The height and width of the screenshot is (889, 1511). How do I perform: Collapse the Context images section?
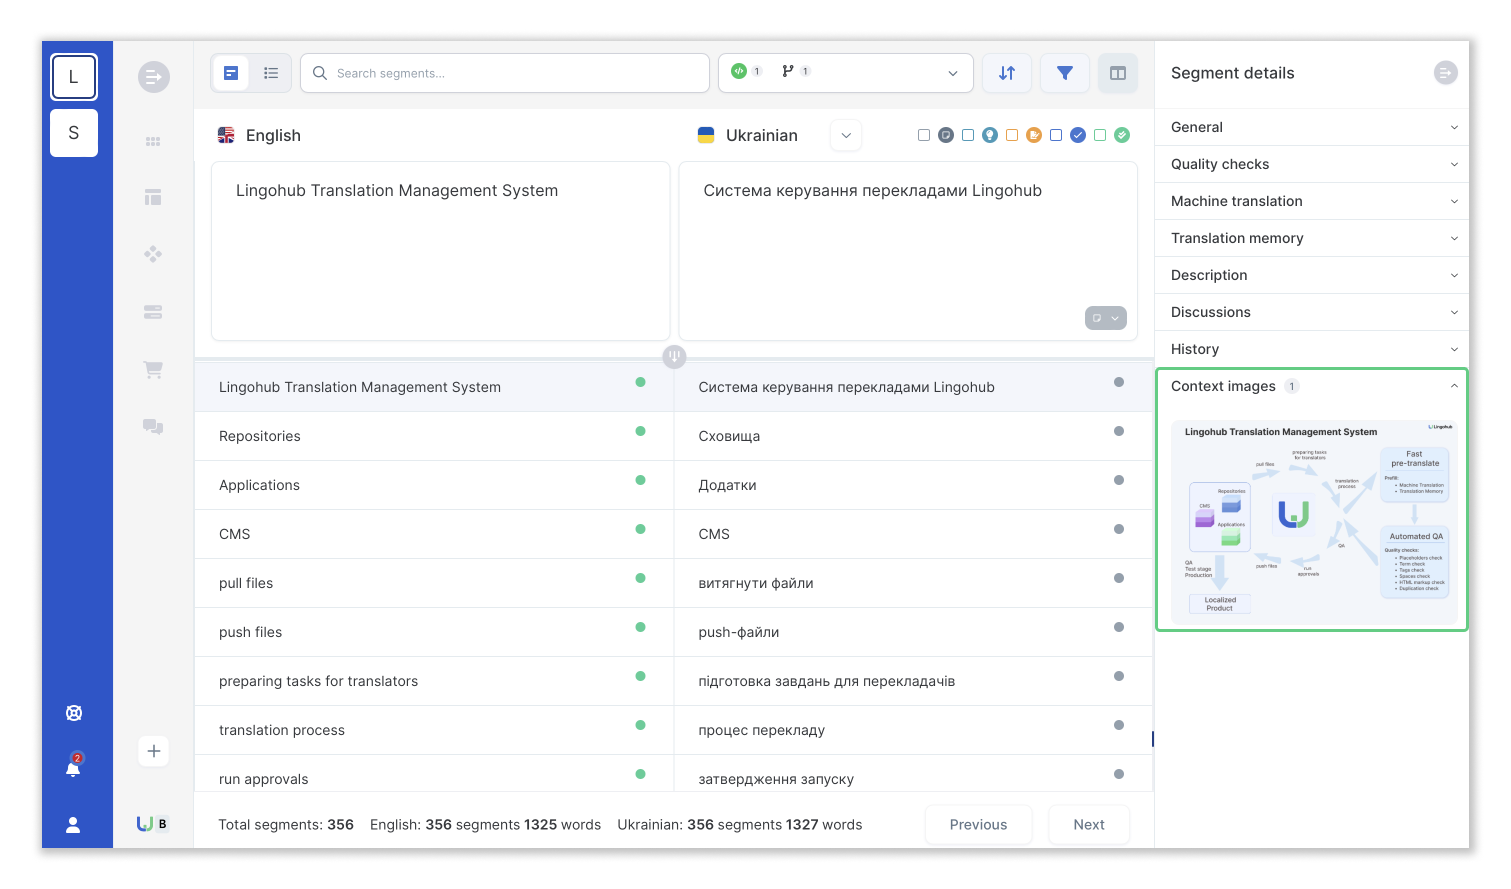[x=1312, y=386]
